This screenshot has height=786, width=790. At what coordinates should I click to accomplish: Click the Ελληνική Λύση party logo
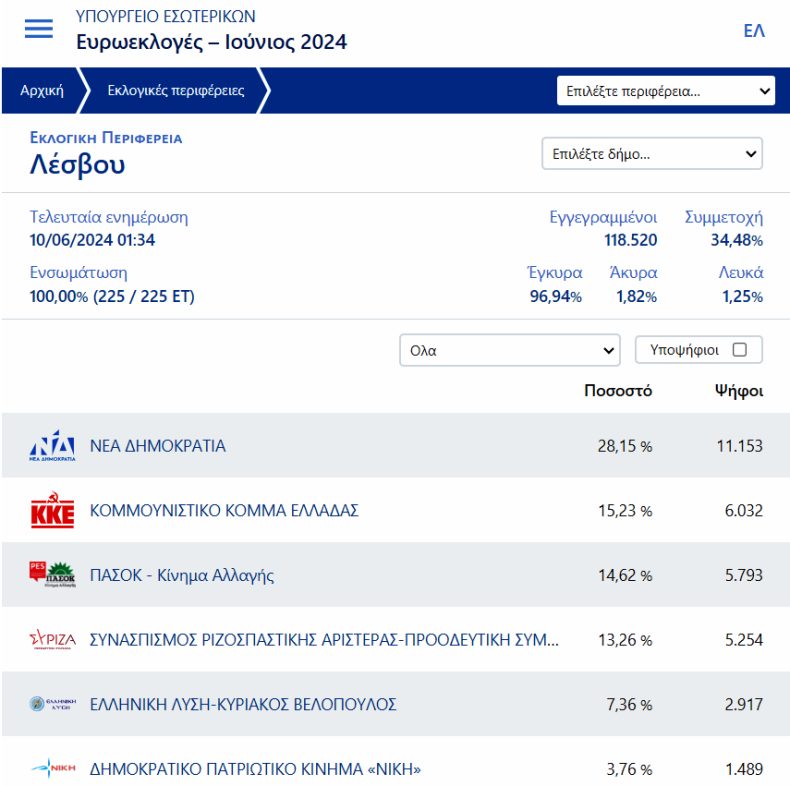tap(52, 704)
